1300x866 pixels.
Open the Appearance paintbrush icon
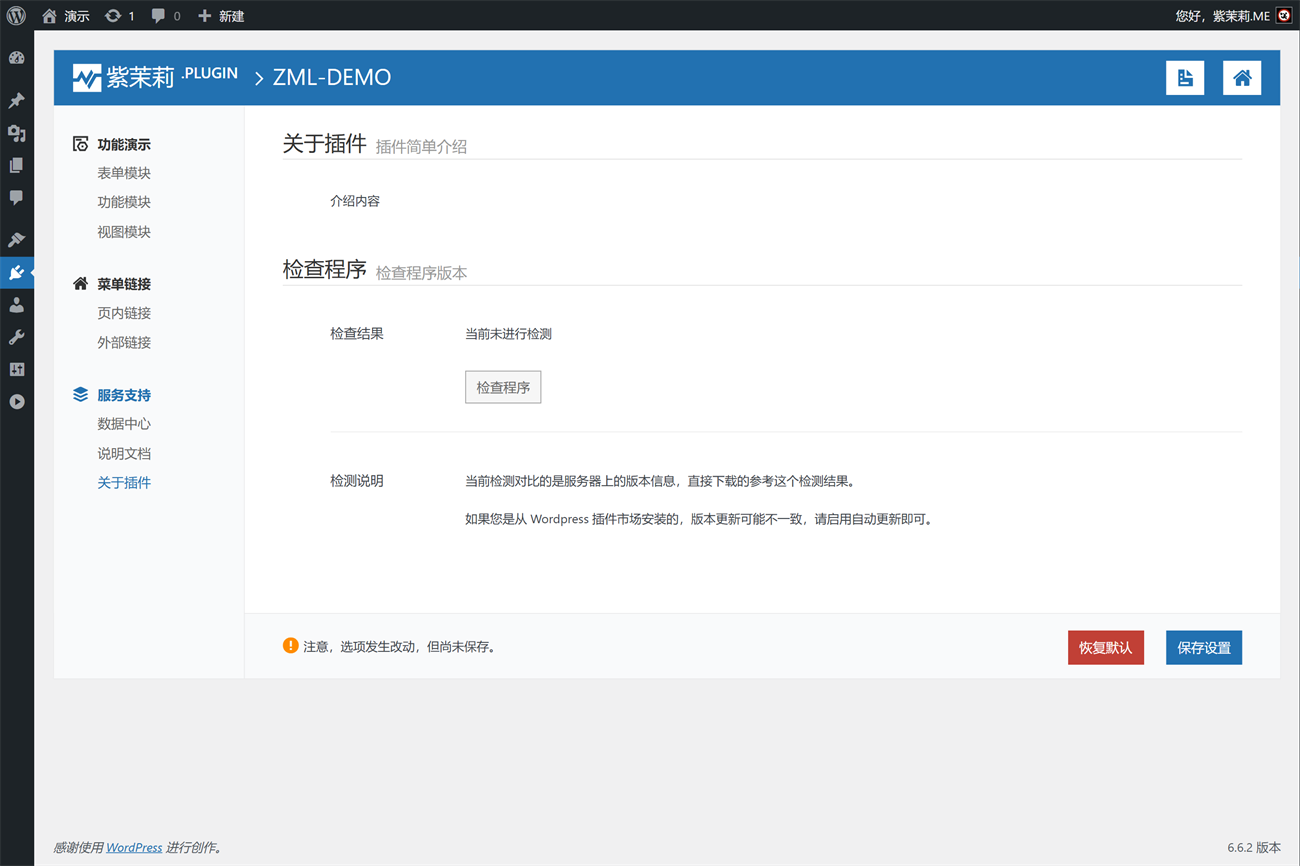point(16,240)
